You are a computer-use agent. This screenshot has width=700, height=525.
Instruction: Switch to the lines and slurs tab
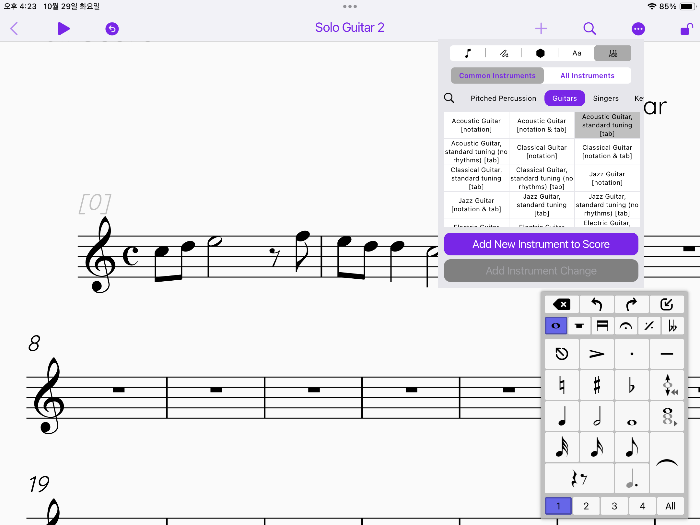coord(504,53)
